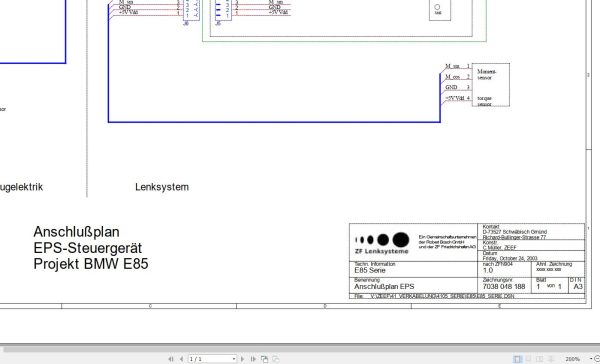Click the 'Lenksystem' label in the drawing
This screenshot has width=600, height=364.
click(162, 187)
